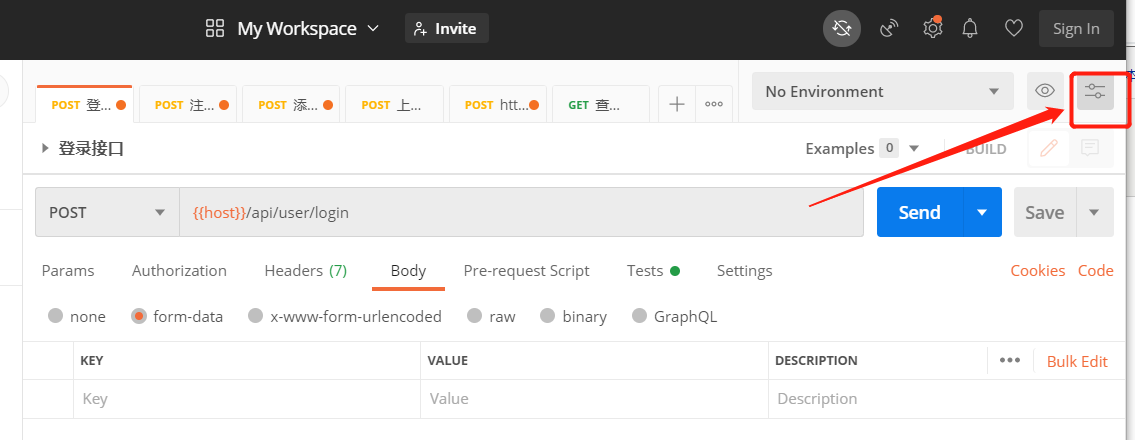
Task: Click the blue Send button
Action: coord(919,212)
